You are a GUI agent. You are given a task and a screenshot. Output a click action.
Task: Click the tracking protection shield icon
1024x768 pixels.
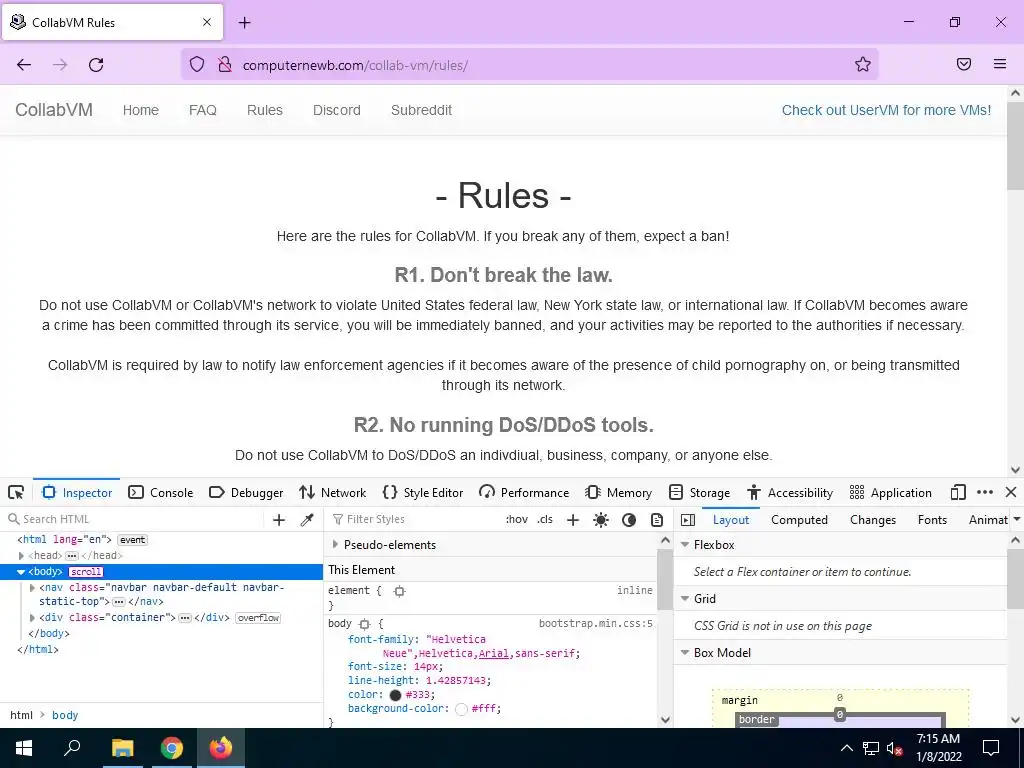pos(197,65)
